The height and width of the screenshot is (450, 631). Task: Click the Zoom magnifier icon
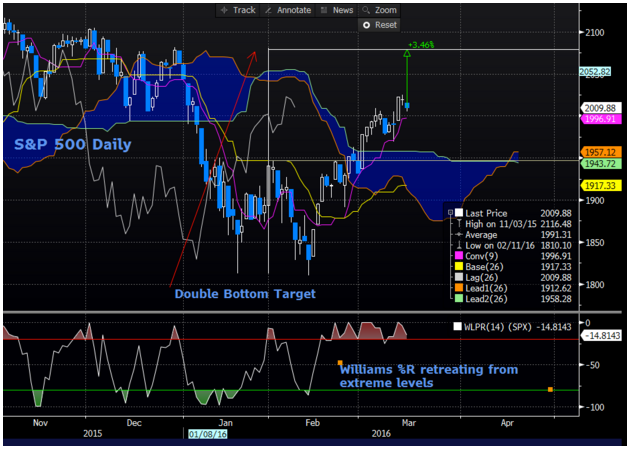click(x=365, y=10)
